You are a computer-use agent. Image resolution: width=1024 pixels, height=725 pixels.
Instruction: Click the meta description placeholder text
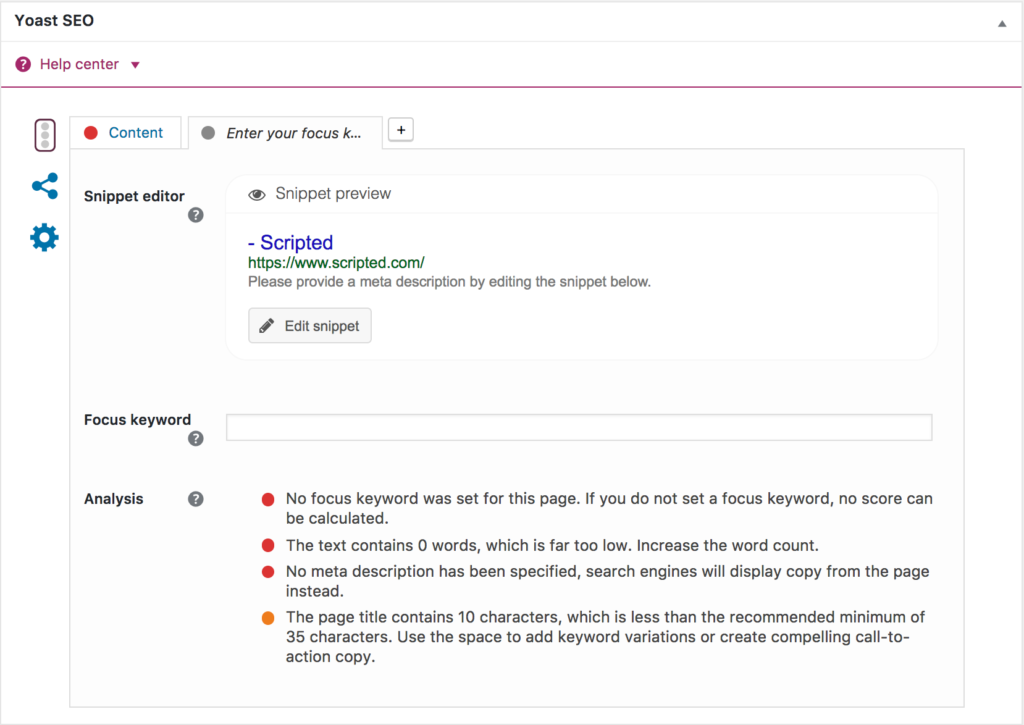click(x=449, y=282)
